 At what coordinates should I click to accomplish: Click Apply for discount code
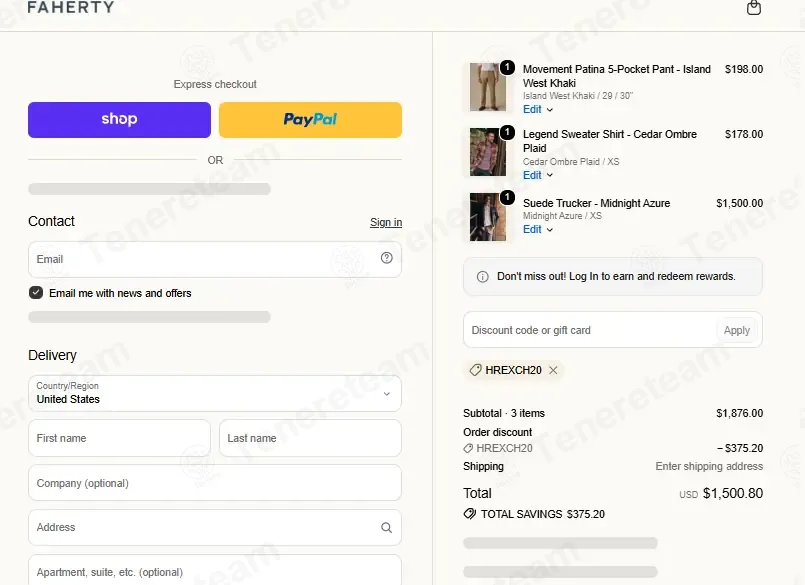click(737, 330)
